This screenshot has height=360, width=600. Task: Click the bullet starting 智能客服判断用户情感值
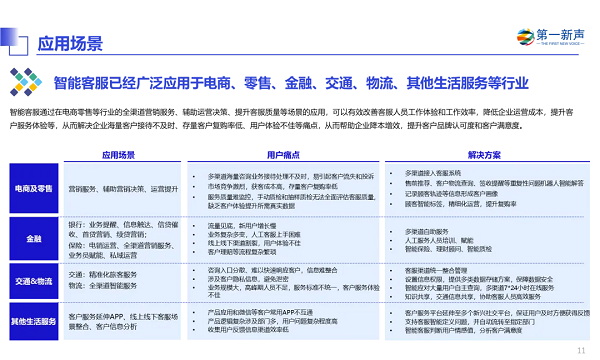tap(463, 330)
